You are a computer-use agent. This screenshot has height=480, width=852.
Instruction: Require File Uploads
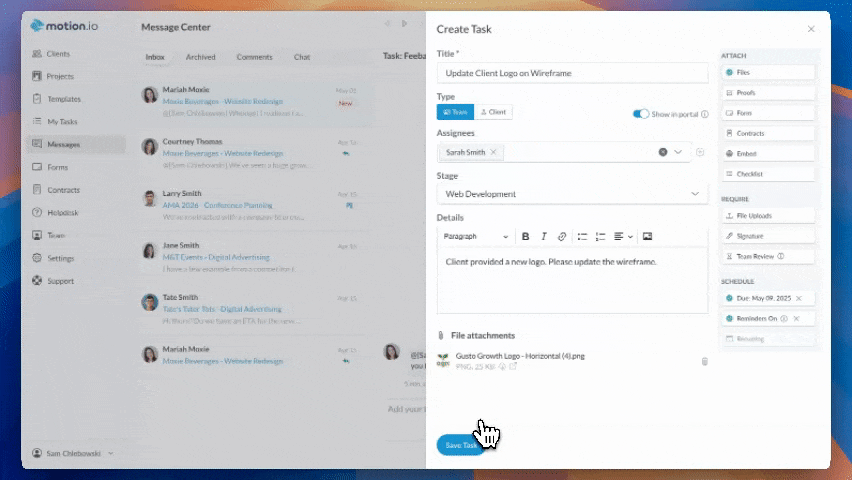pyautogui.click(x=768, y=216)
